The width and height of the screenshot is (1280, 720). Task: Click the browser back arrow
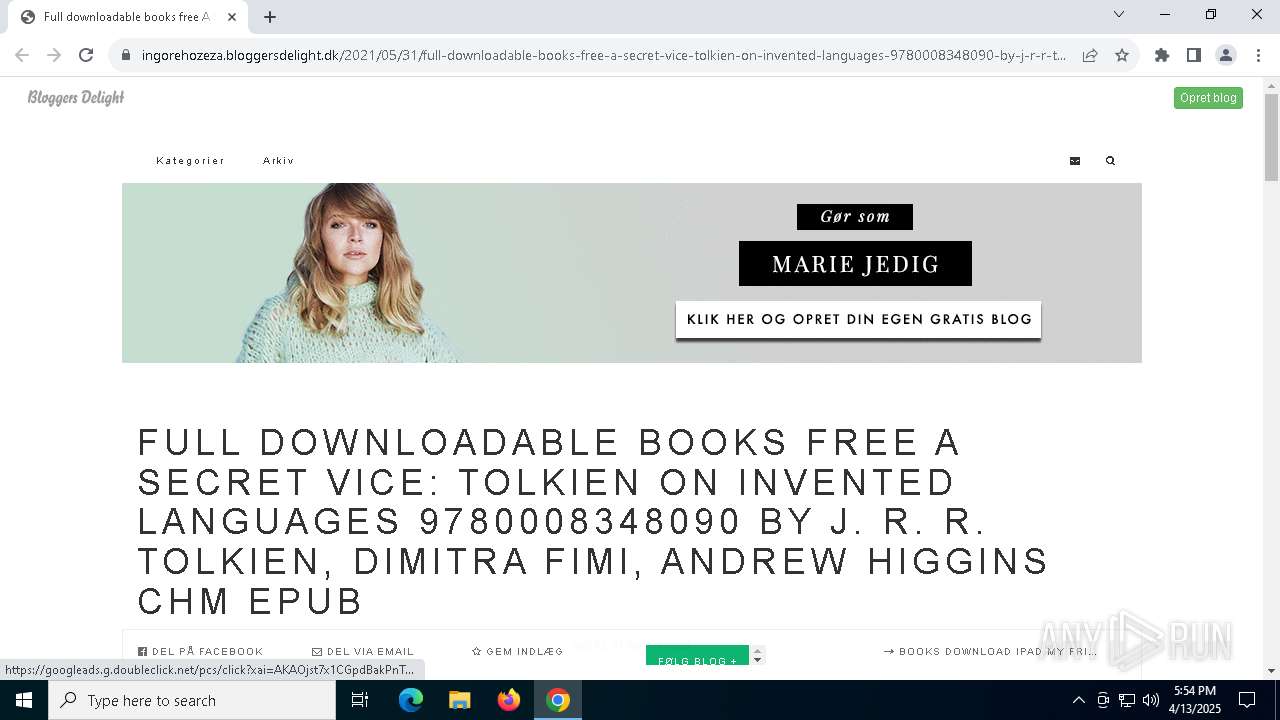[x=22, y=55]
